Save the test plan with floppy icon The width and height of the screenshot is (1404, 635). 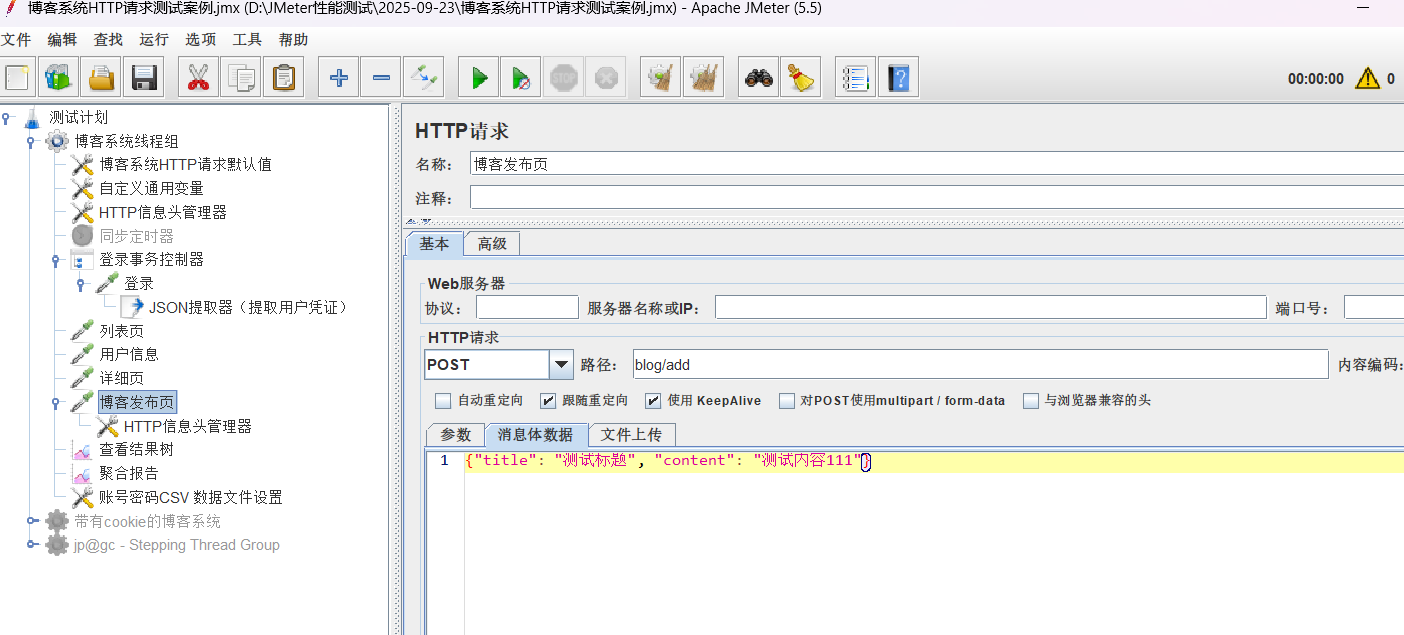pyautogui.click(x=143, y=77)
